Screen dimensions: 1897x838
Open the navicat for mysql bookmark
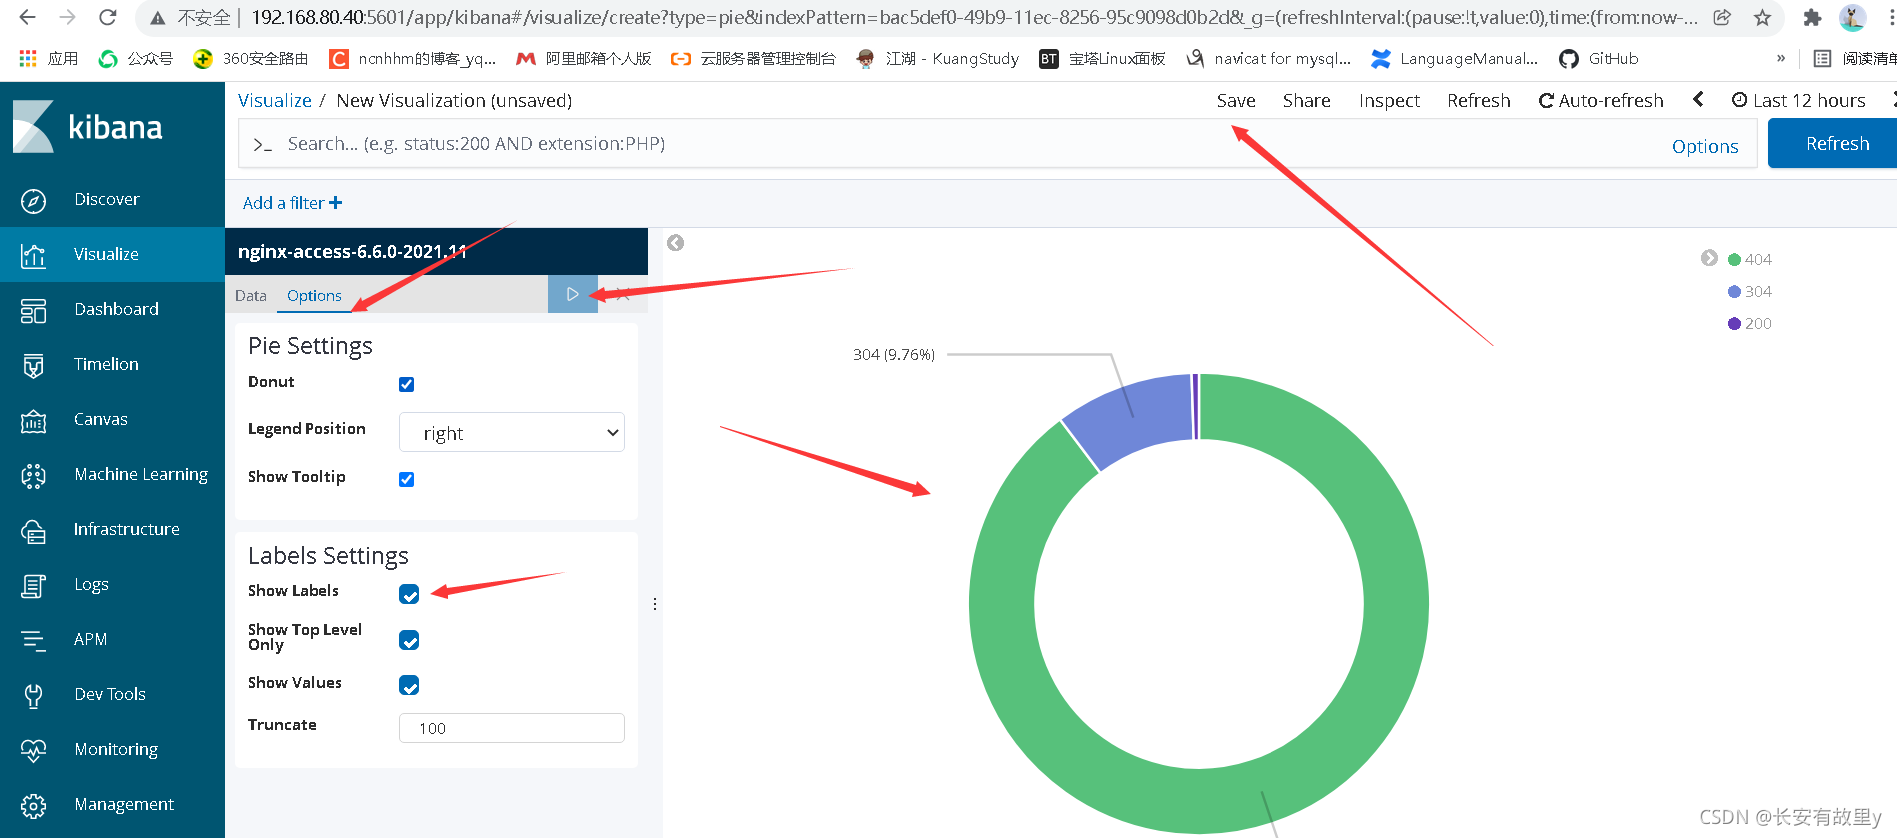click(1268, 59)
